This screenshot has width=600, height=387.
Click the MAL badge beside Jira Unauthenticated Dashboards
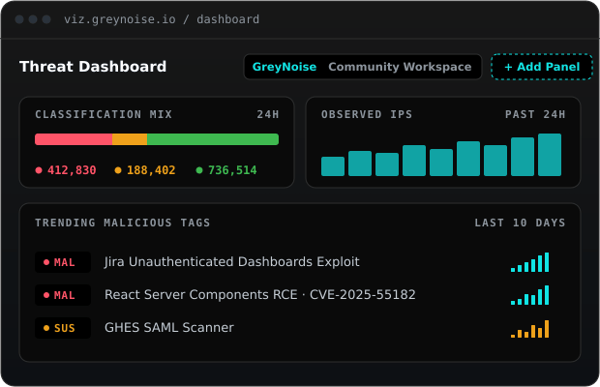[x=63, y=262]
